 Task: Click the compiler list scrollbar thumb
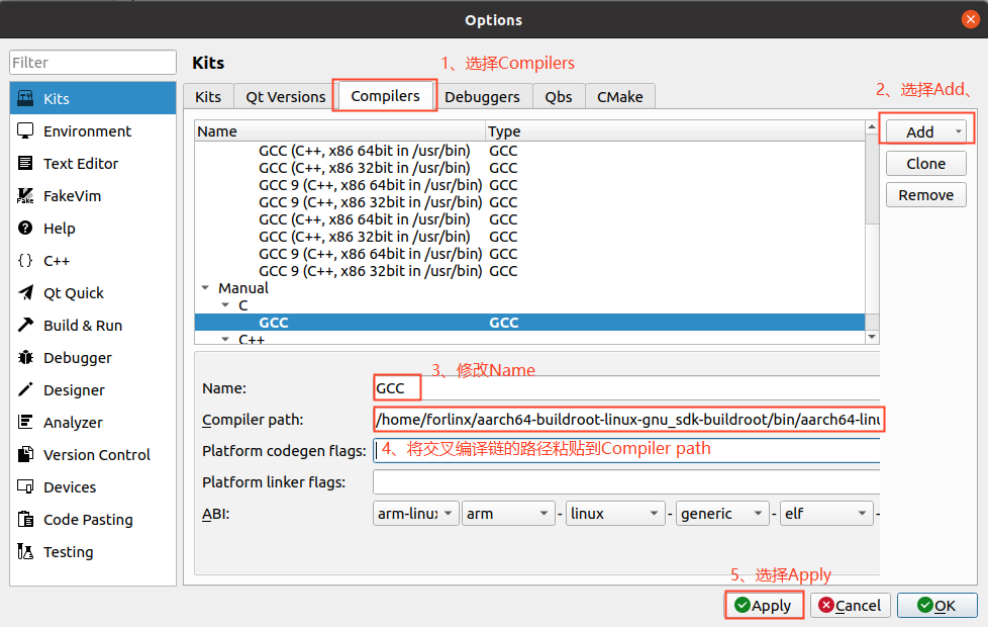tap(872, 178)
